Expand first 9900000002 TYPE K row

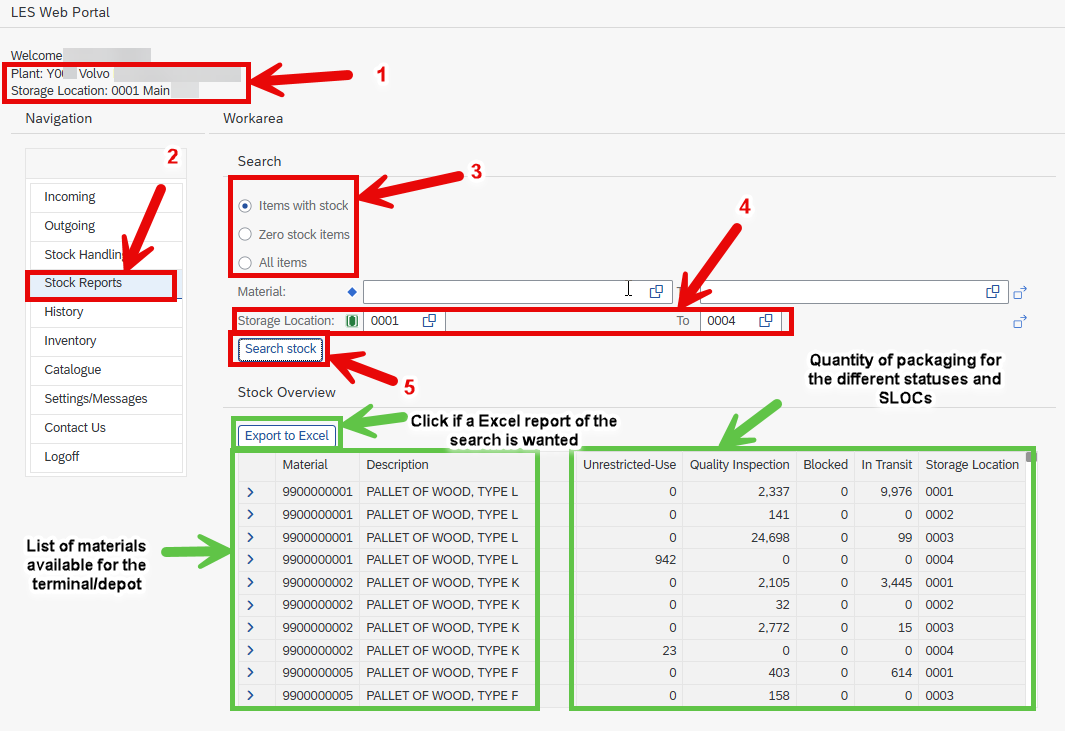251,582
